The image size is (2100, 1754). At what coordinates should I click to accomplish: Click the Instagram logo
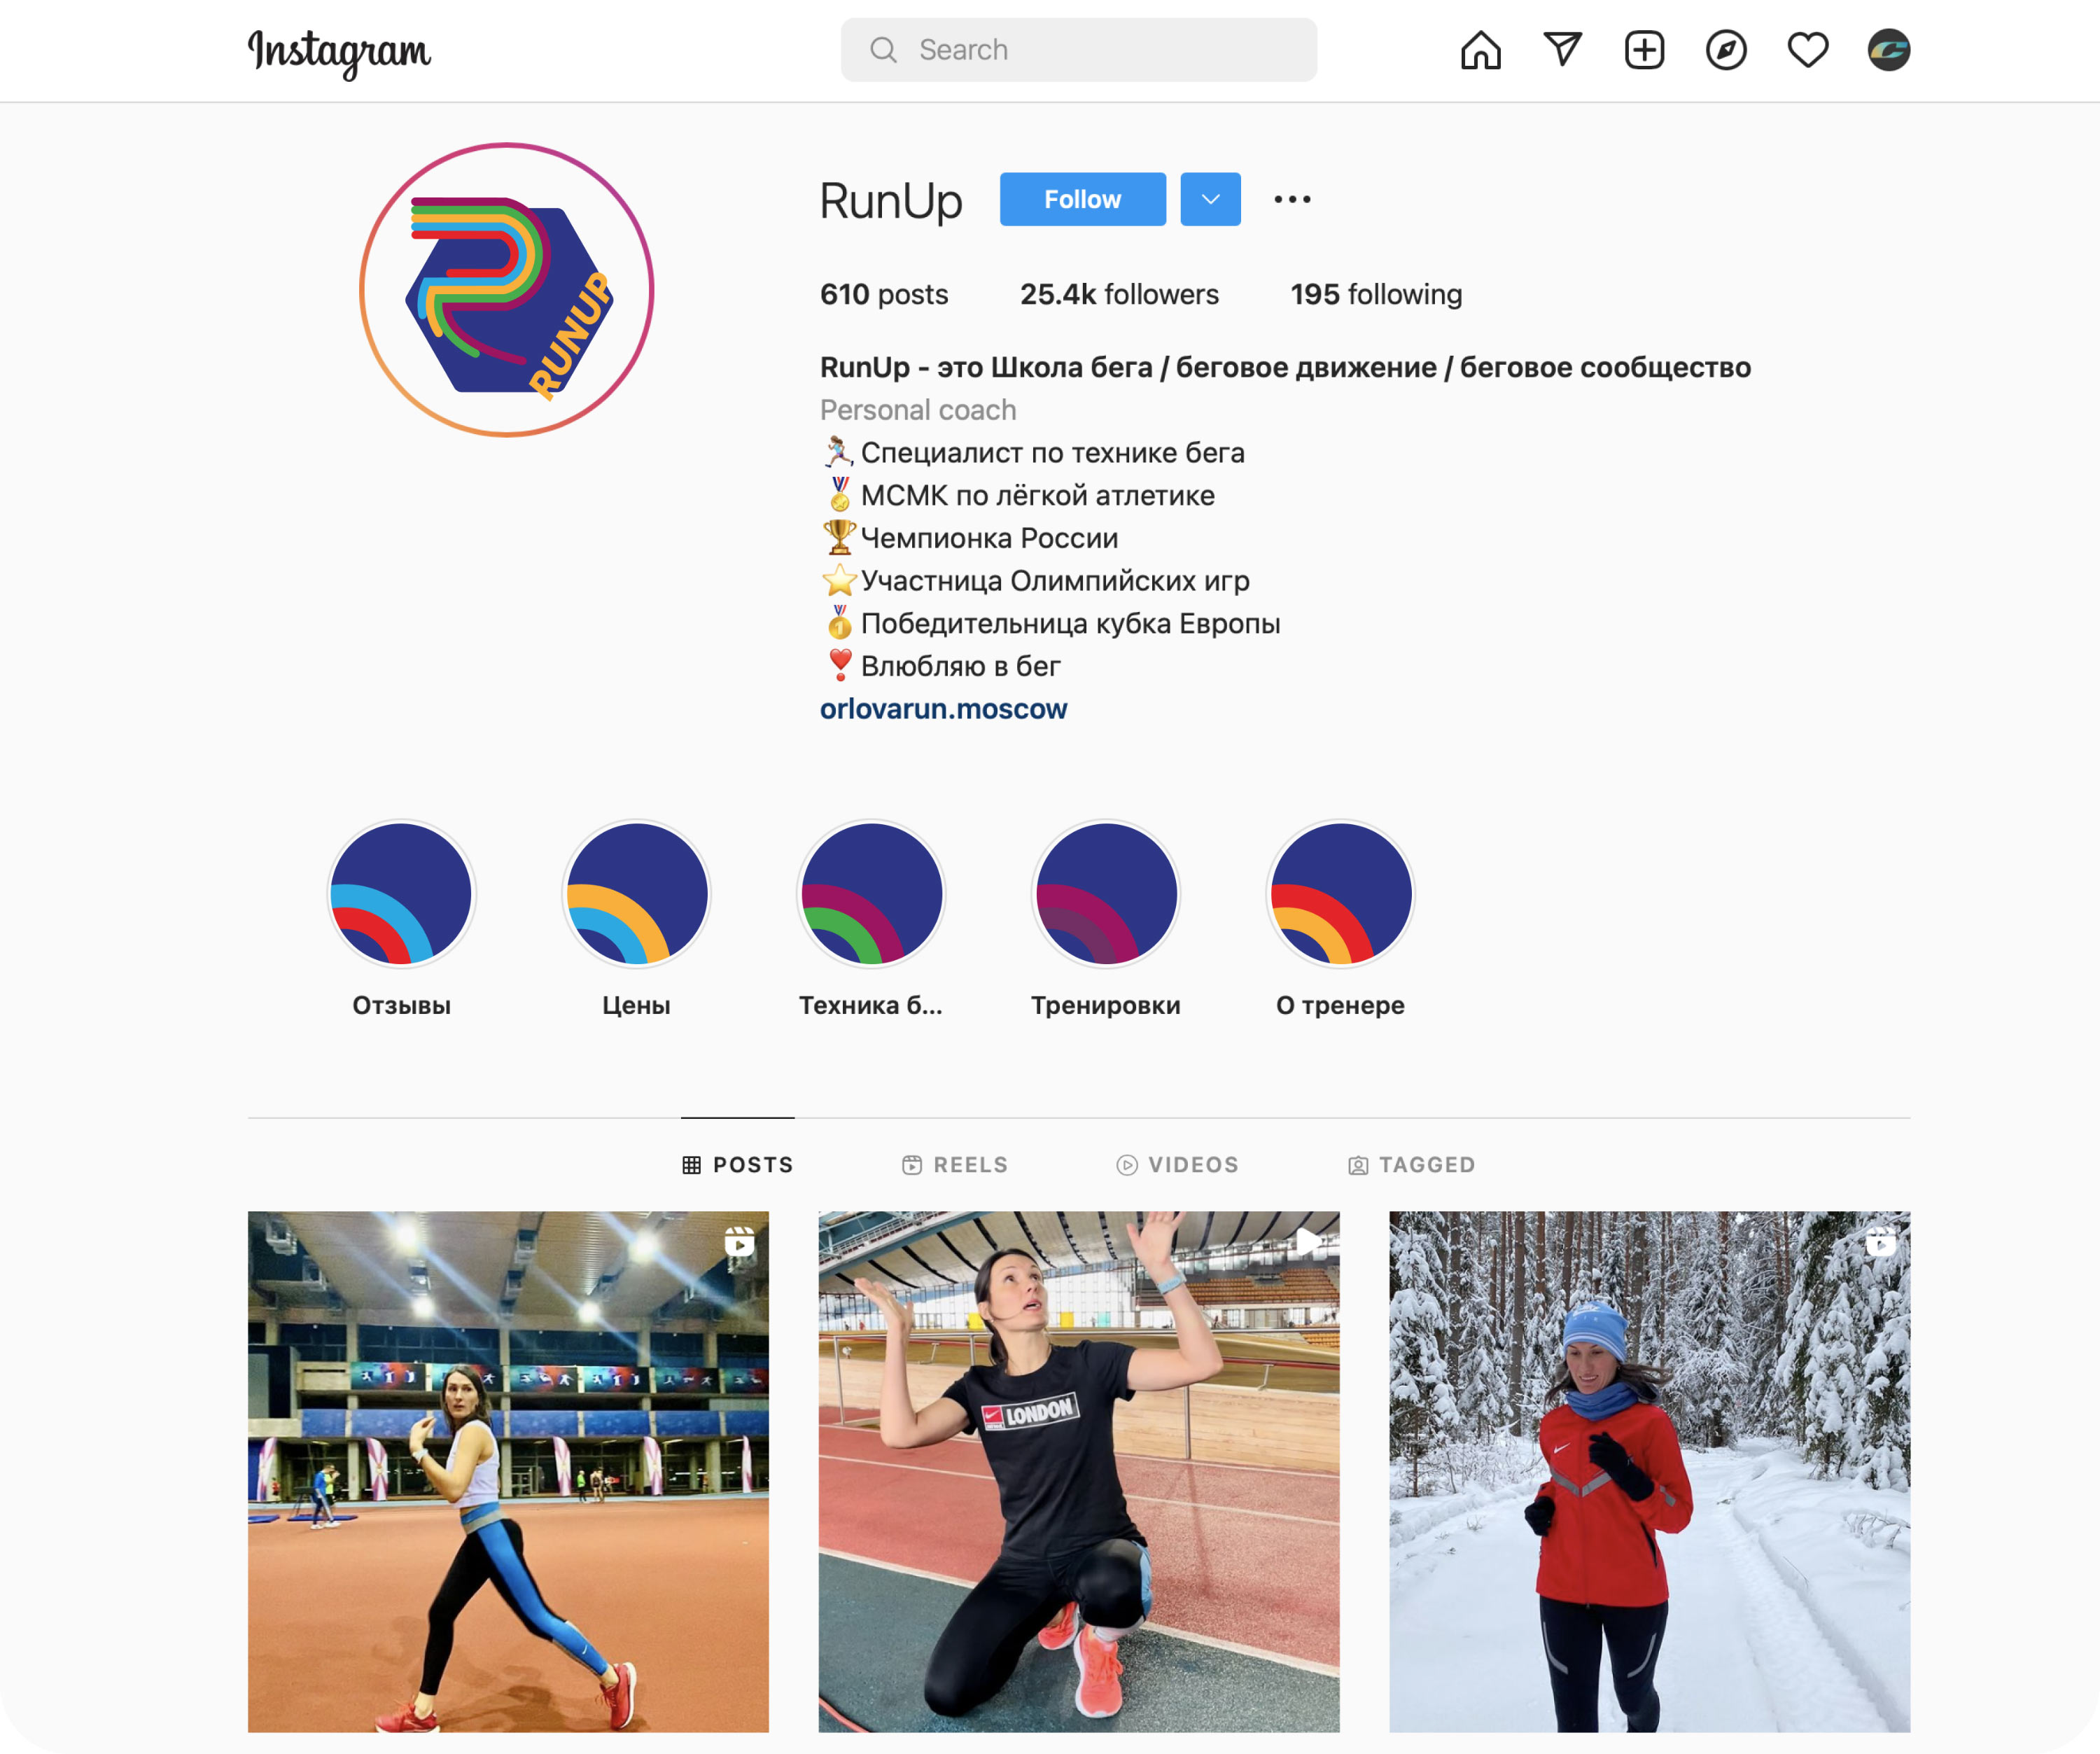(339, 52)
